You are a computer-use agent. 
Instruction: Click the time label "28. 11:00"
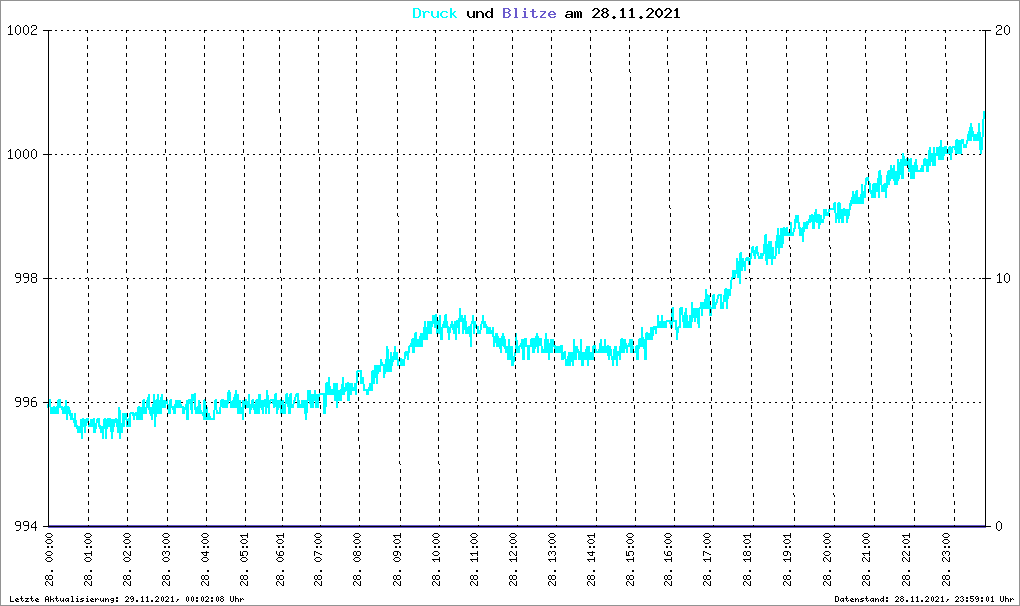click(x=474, y=559)
